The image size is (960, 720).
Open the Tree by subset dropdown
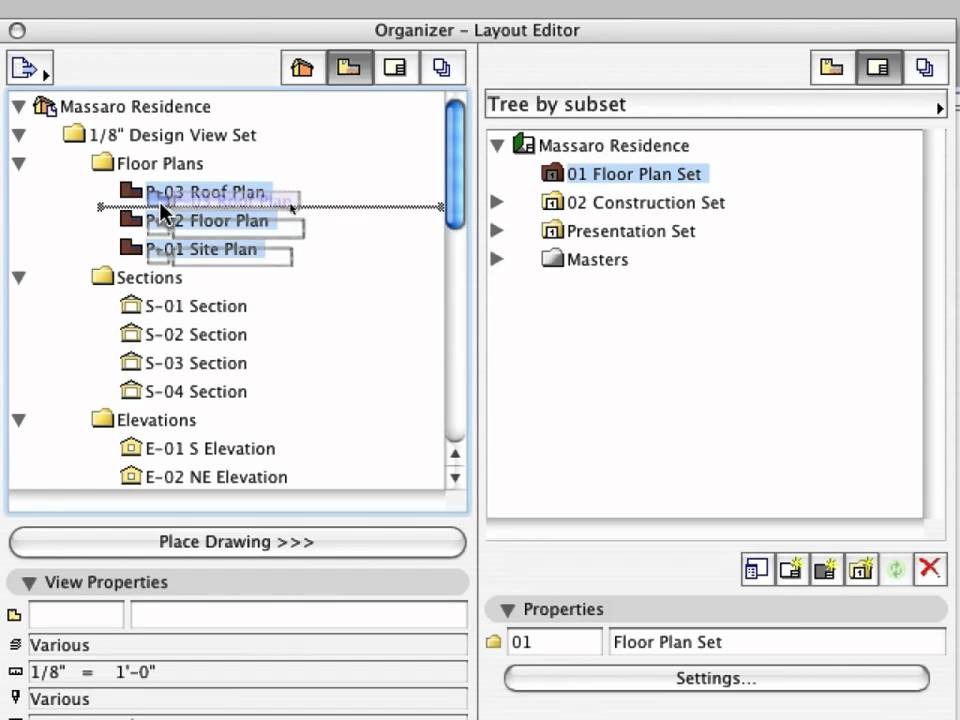pyautogui.click(x=716, y=104)
